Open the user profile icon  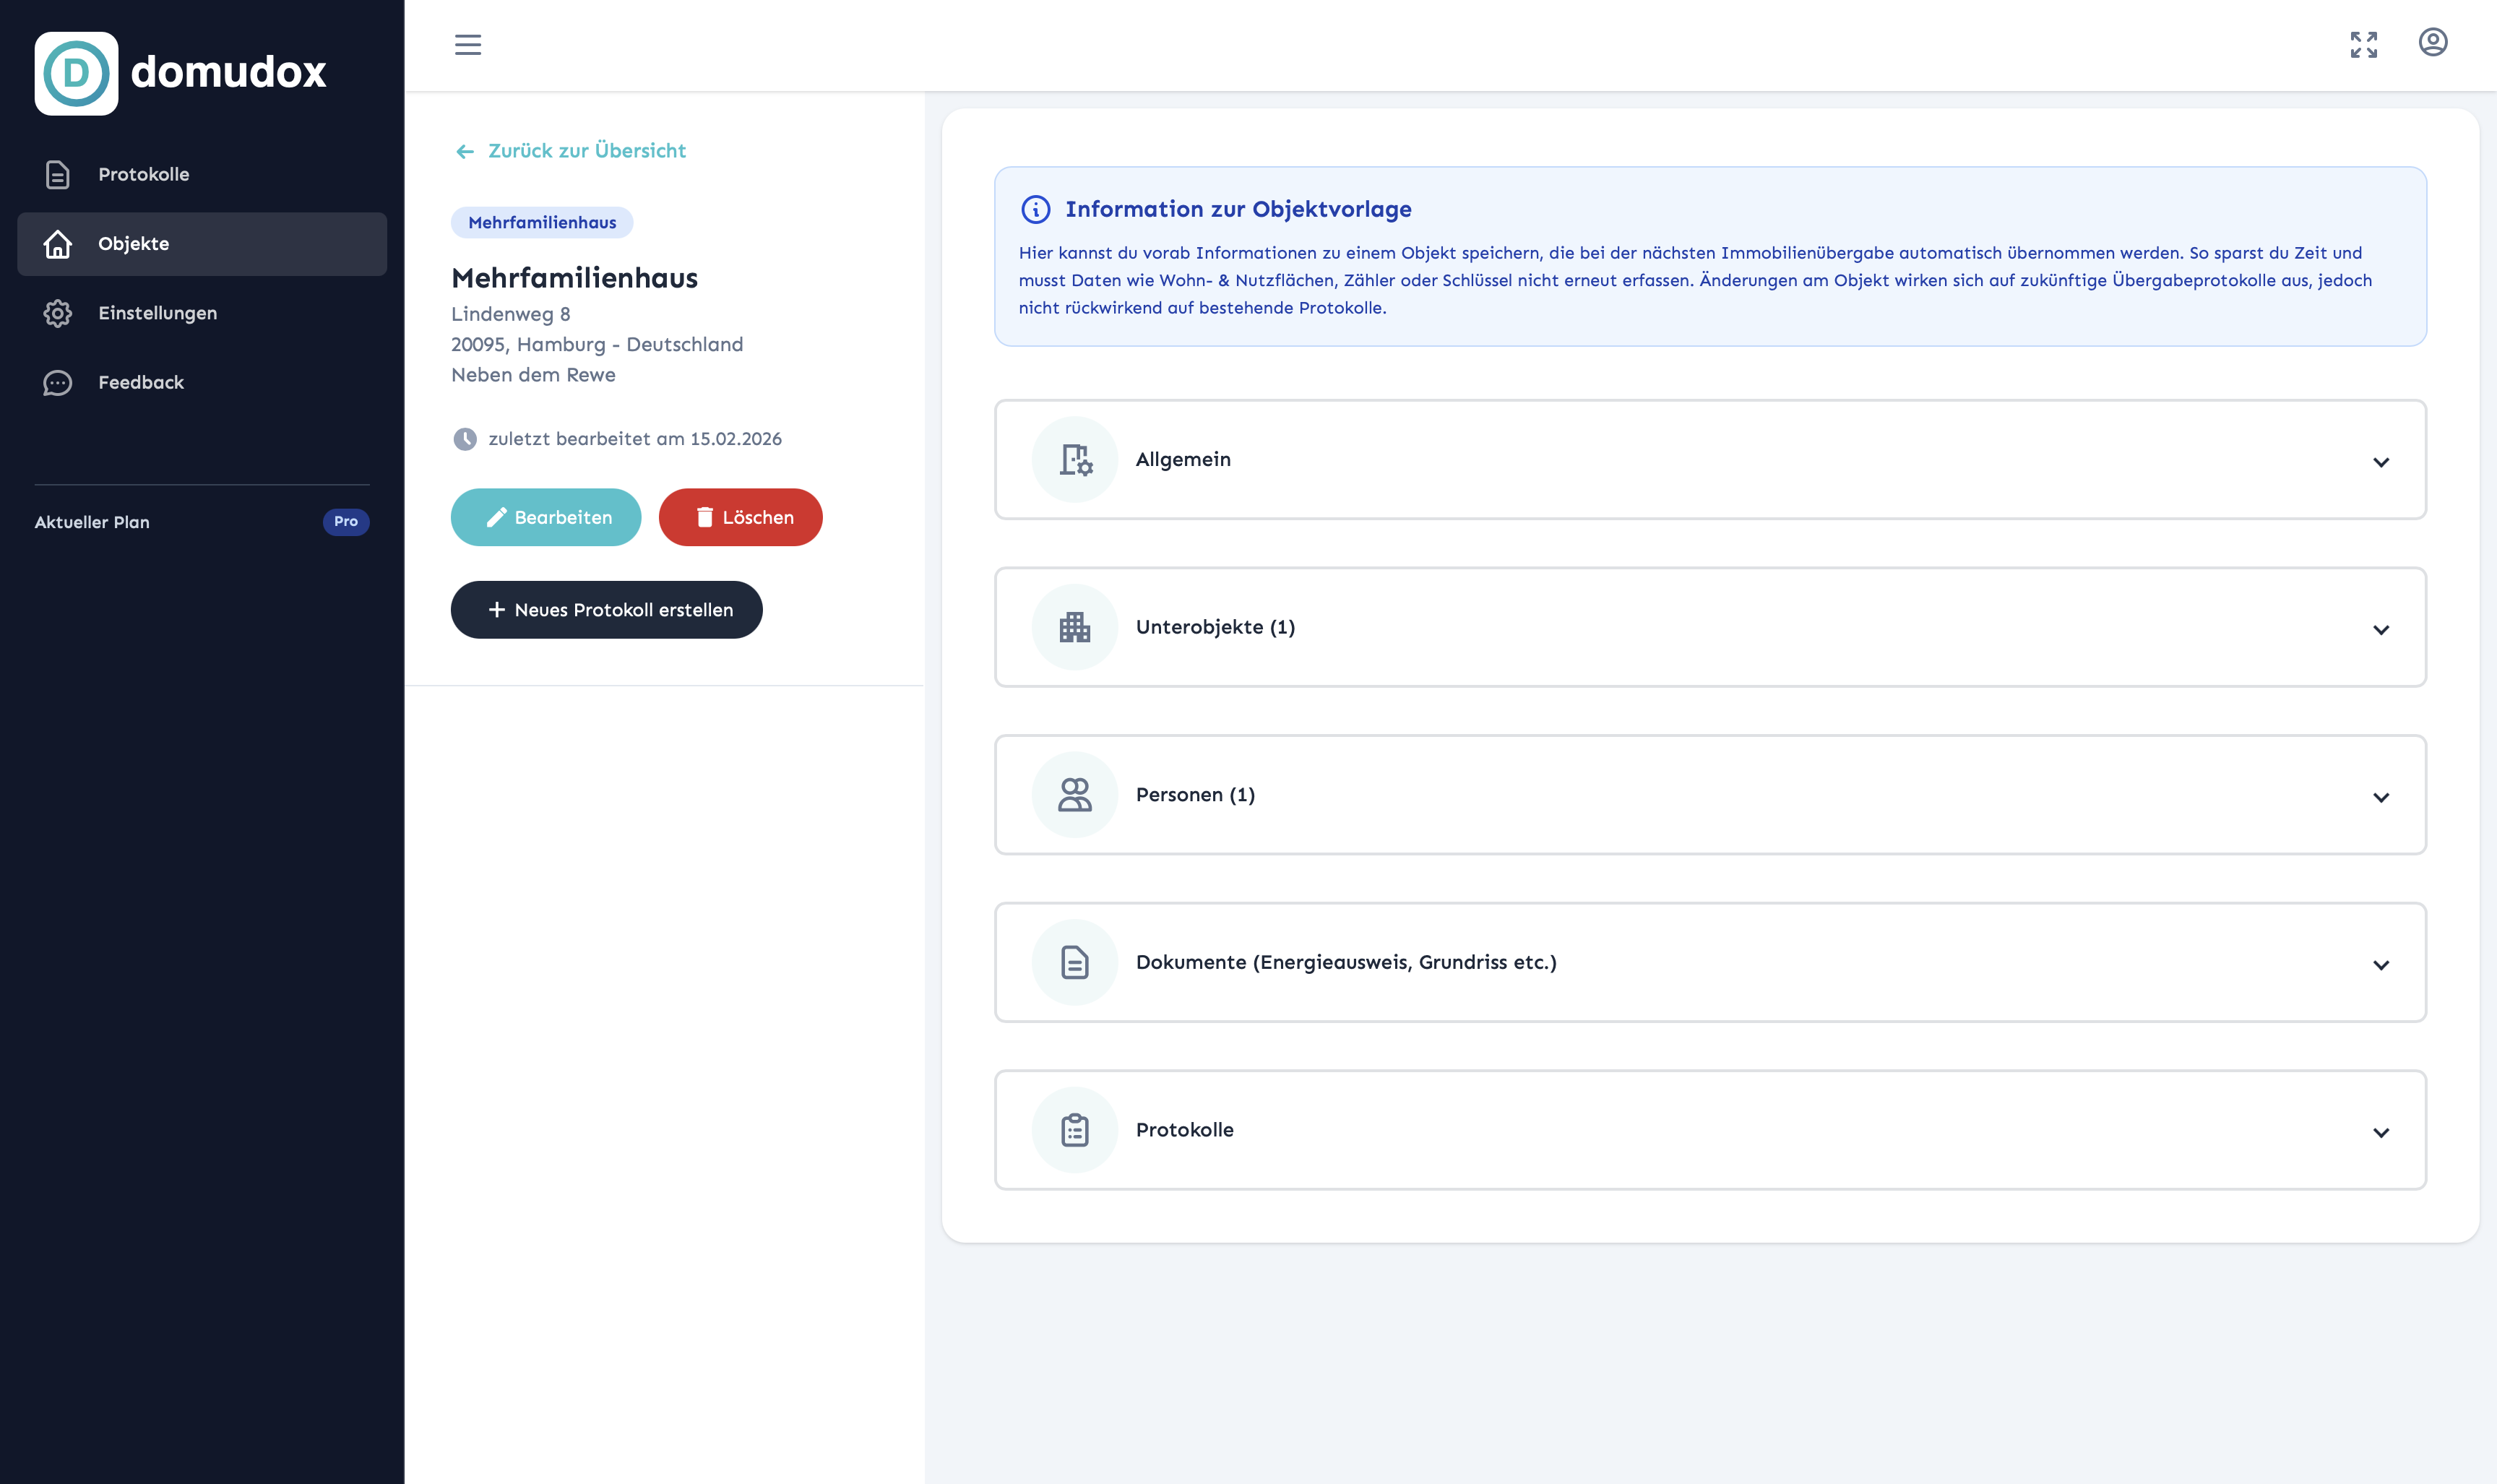(2432, 43)
